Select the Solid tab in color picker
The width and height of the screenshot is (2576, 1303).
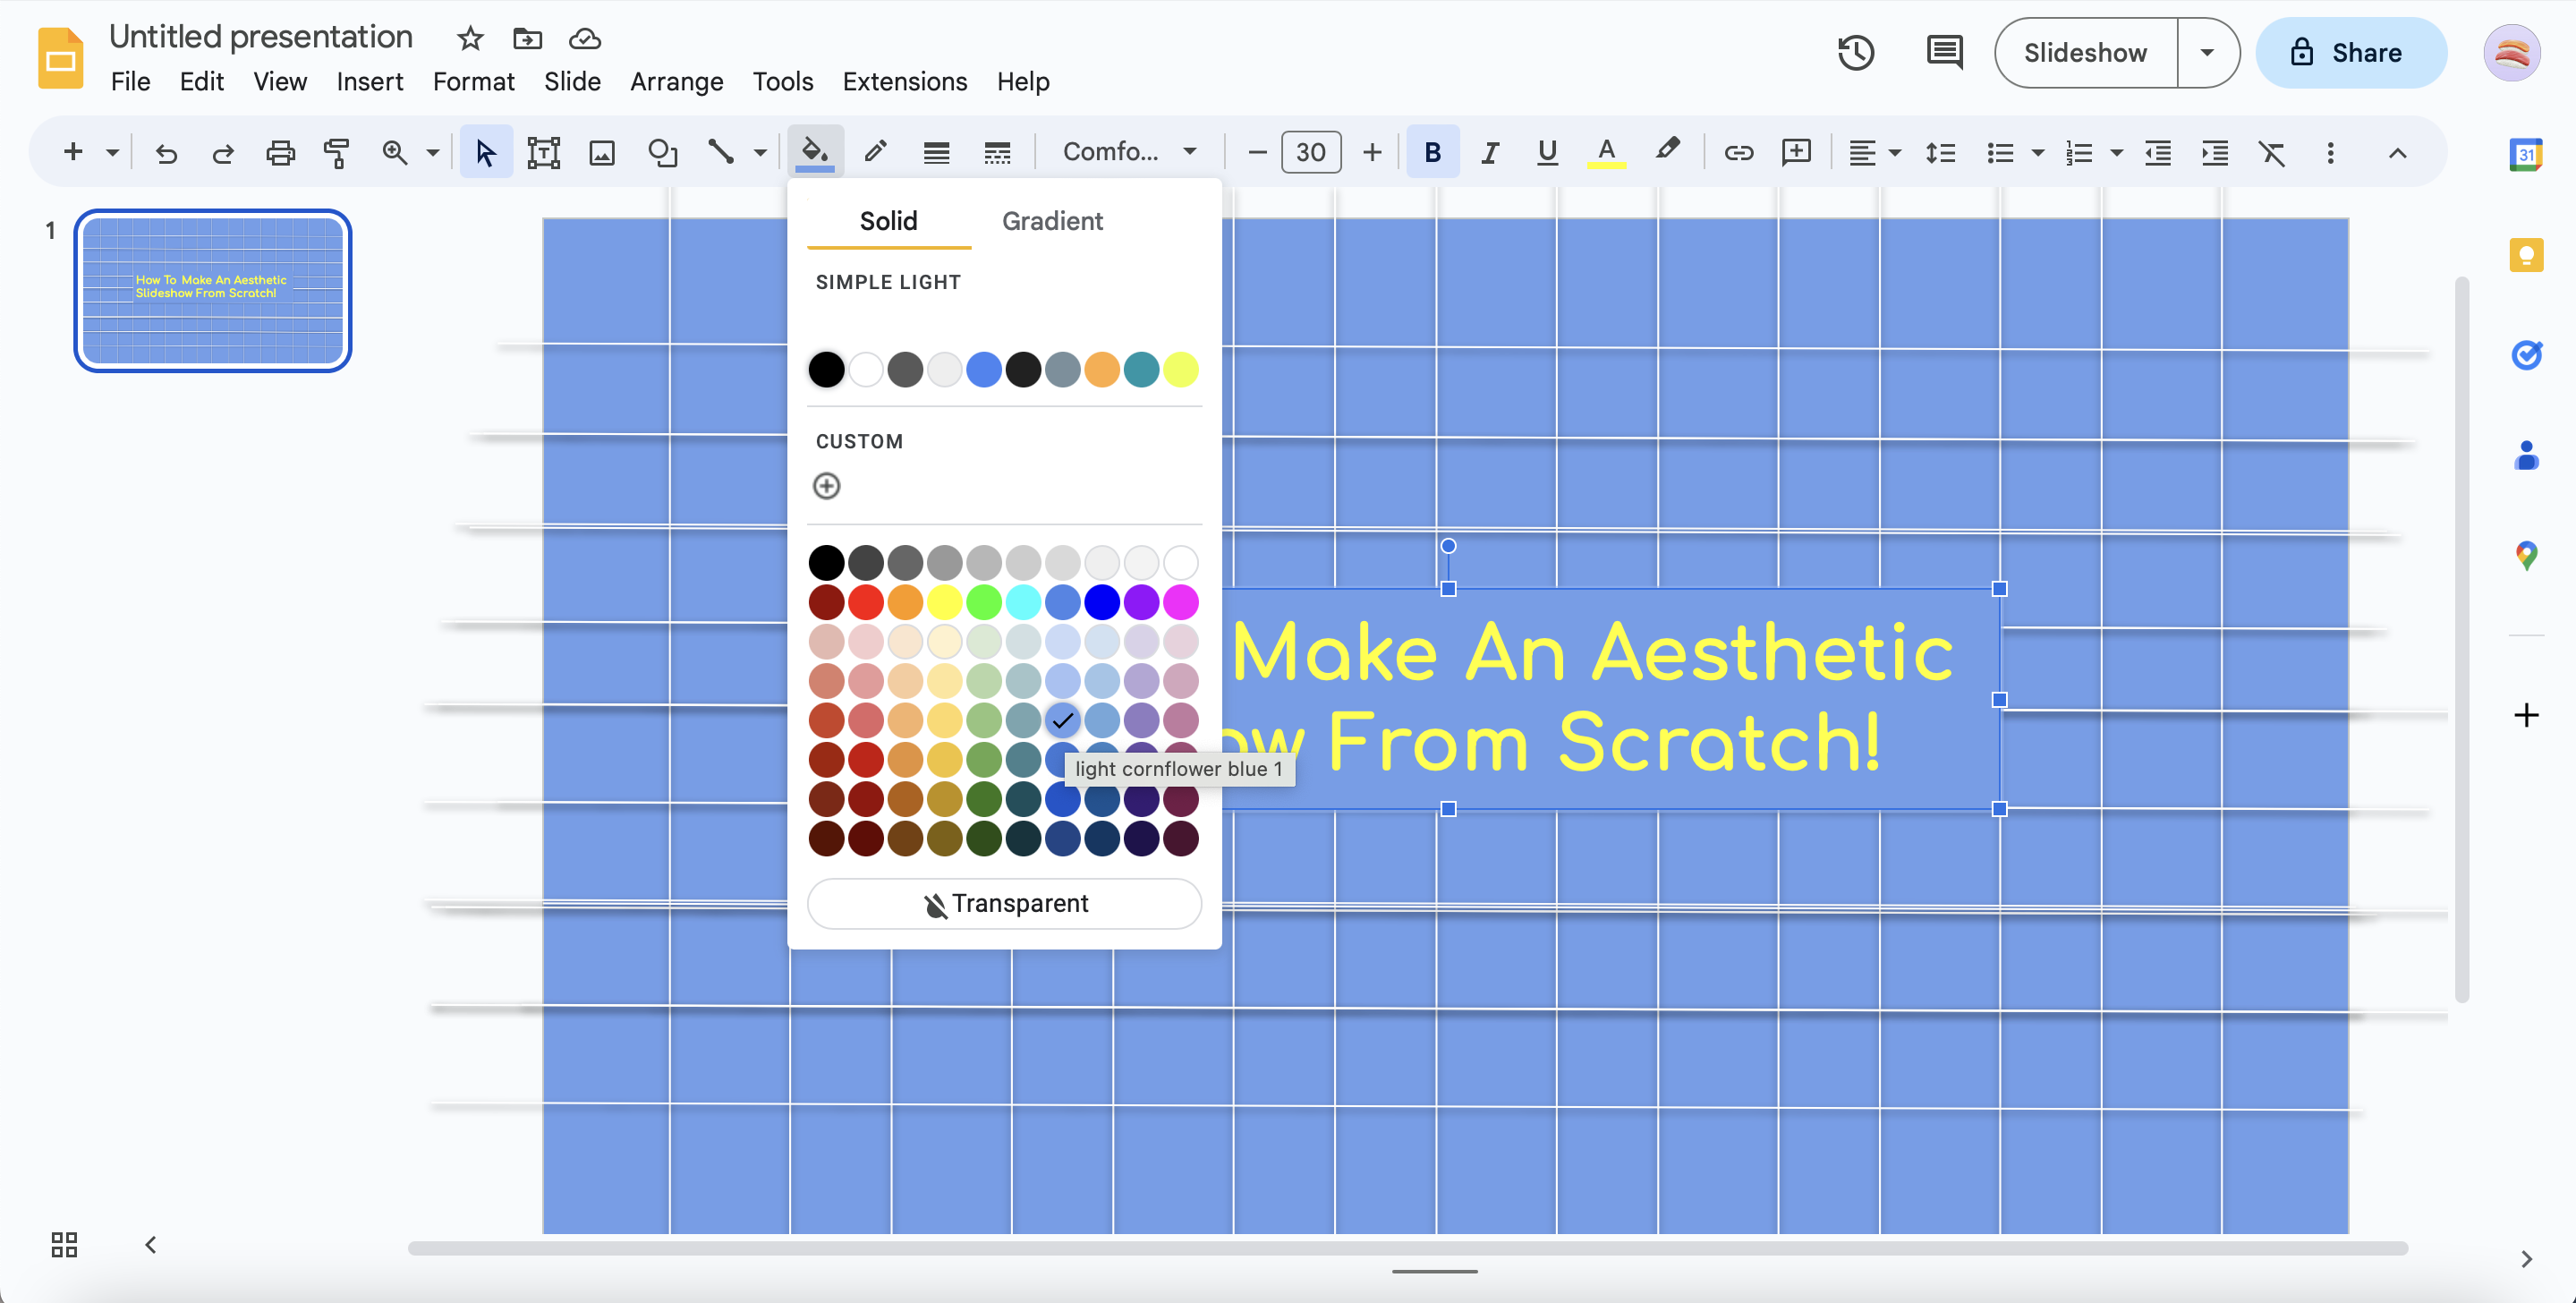pos(887,221)
